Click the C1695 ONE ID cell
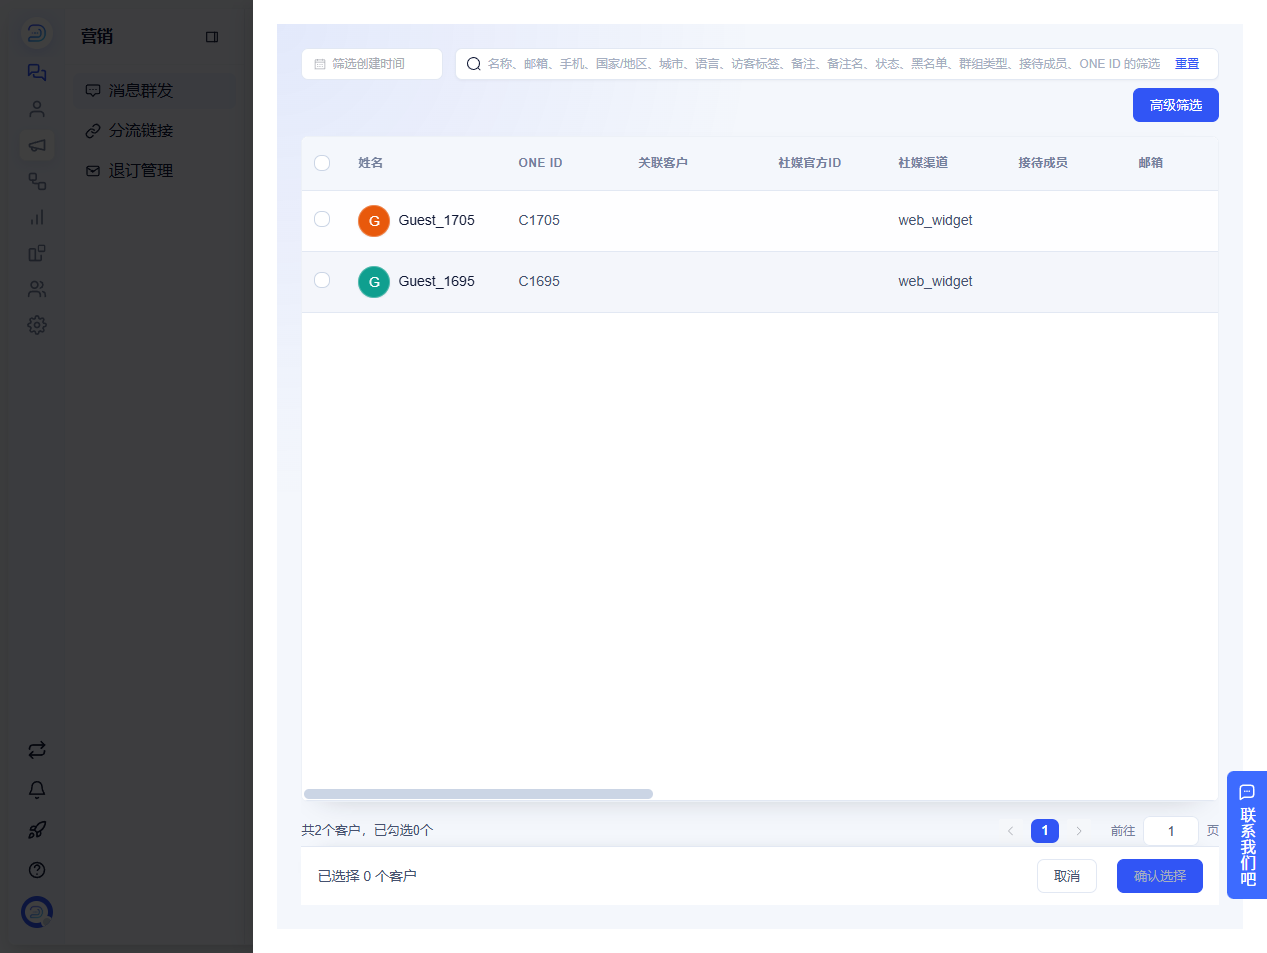 (x=539, y=281)
